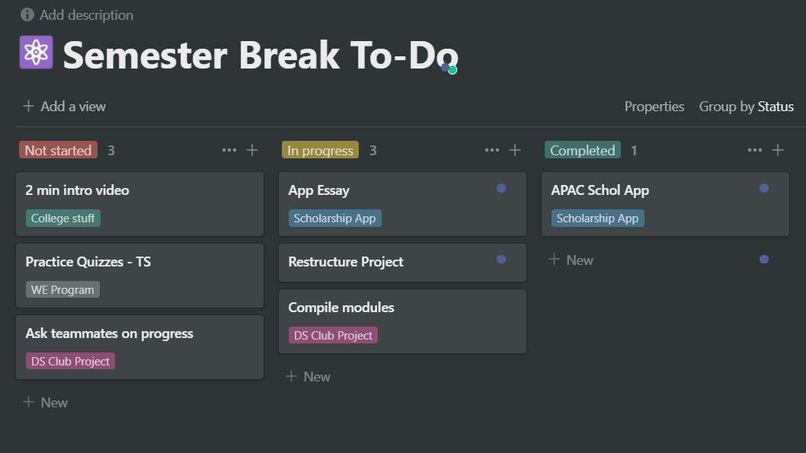Screen dimensions: 806x453
Task: Click the College stuff green tag
Action: click(x=63, y=218)
